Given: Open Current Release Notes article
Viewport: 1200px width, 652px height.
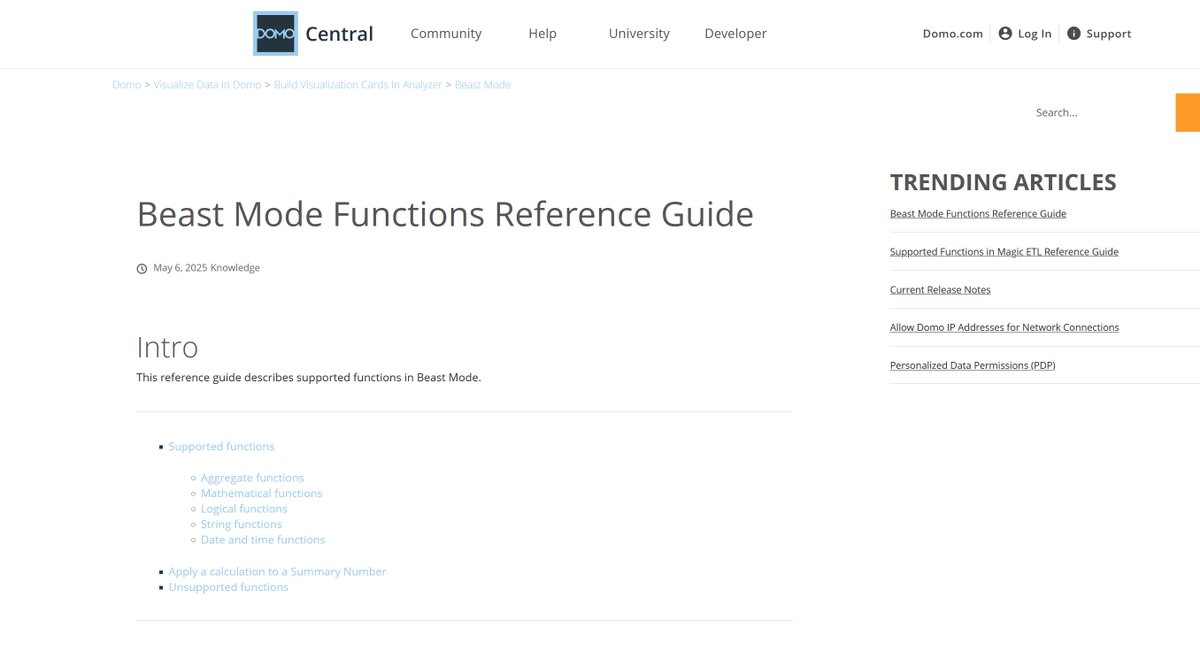Looking at the screenshot, I should click(940, 290).
